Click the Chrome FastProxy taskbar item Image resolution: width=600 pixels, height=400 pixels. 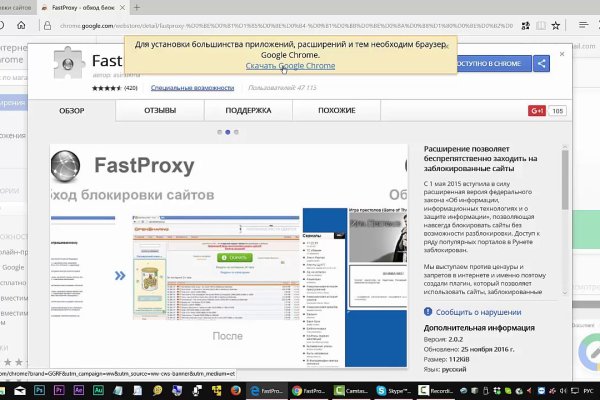(x=310, y=391)
